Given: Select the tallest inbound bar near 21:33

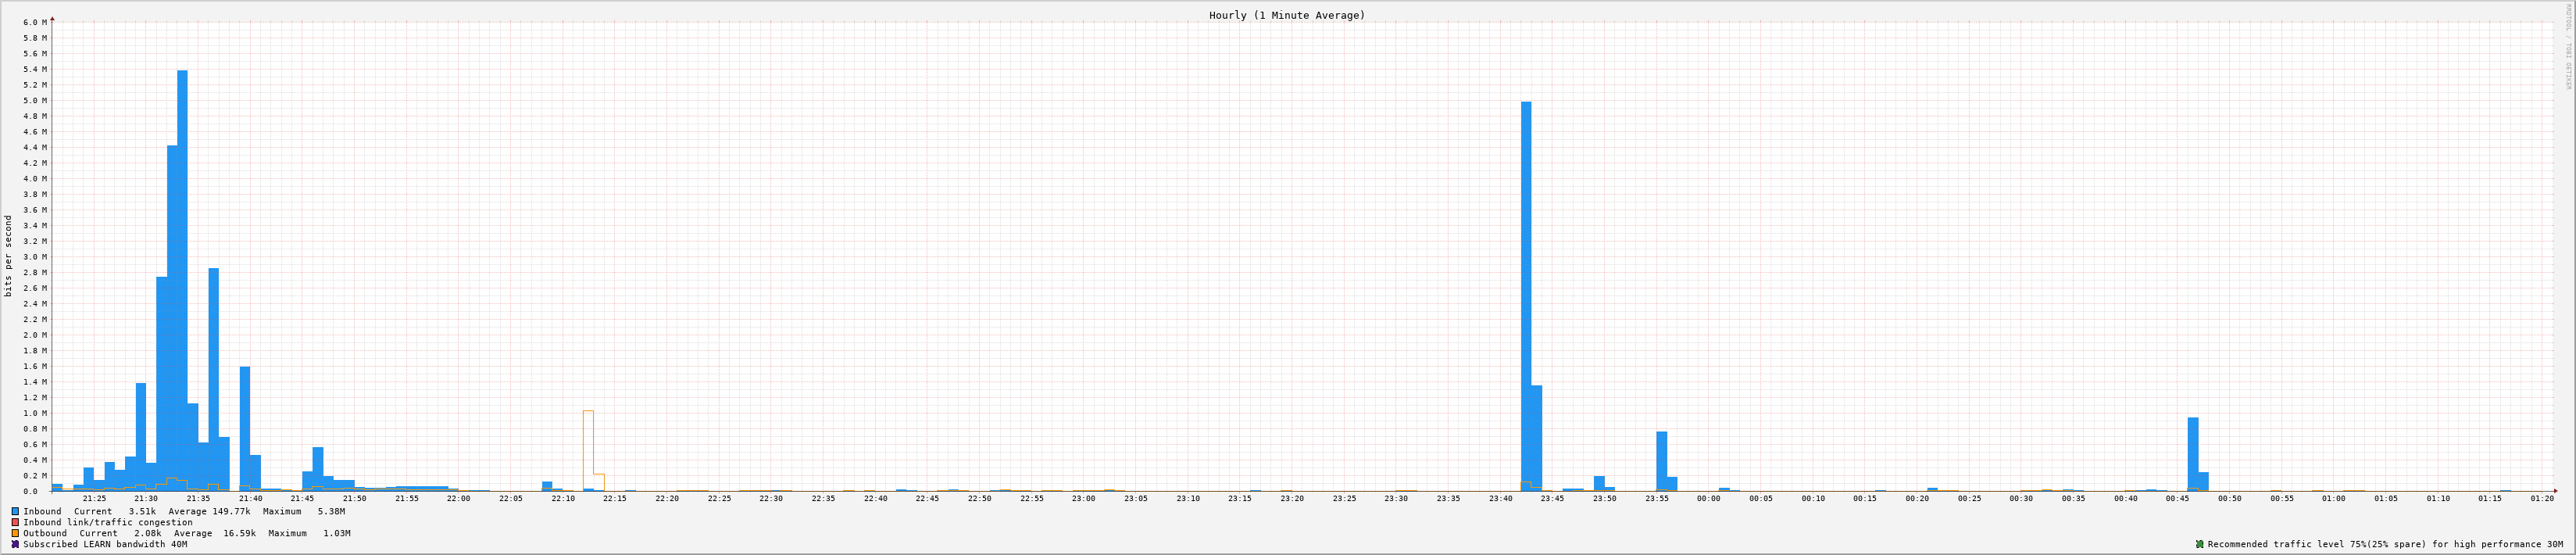Looking at the screenshot, I should pos(182,280).
